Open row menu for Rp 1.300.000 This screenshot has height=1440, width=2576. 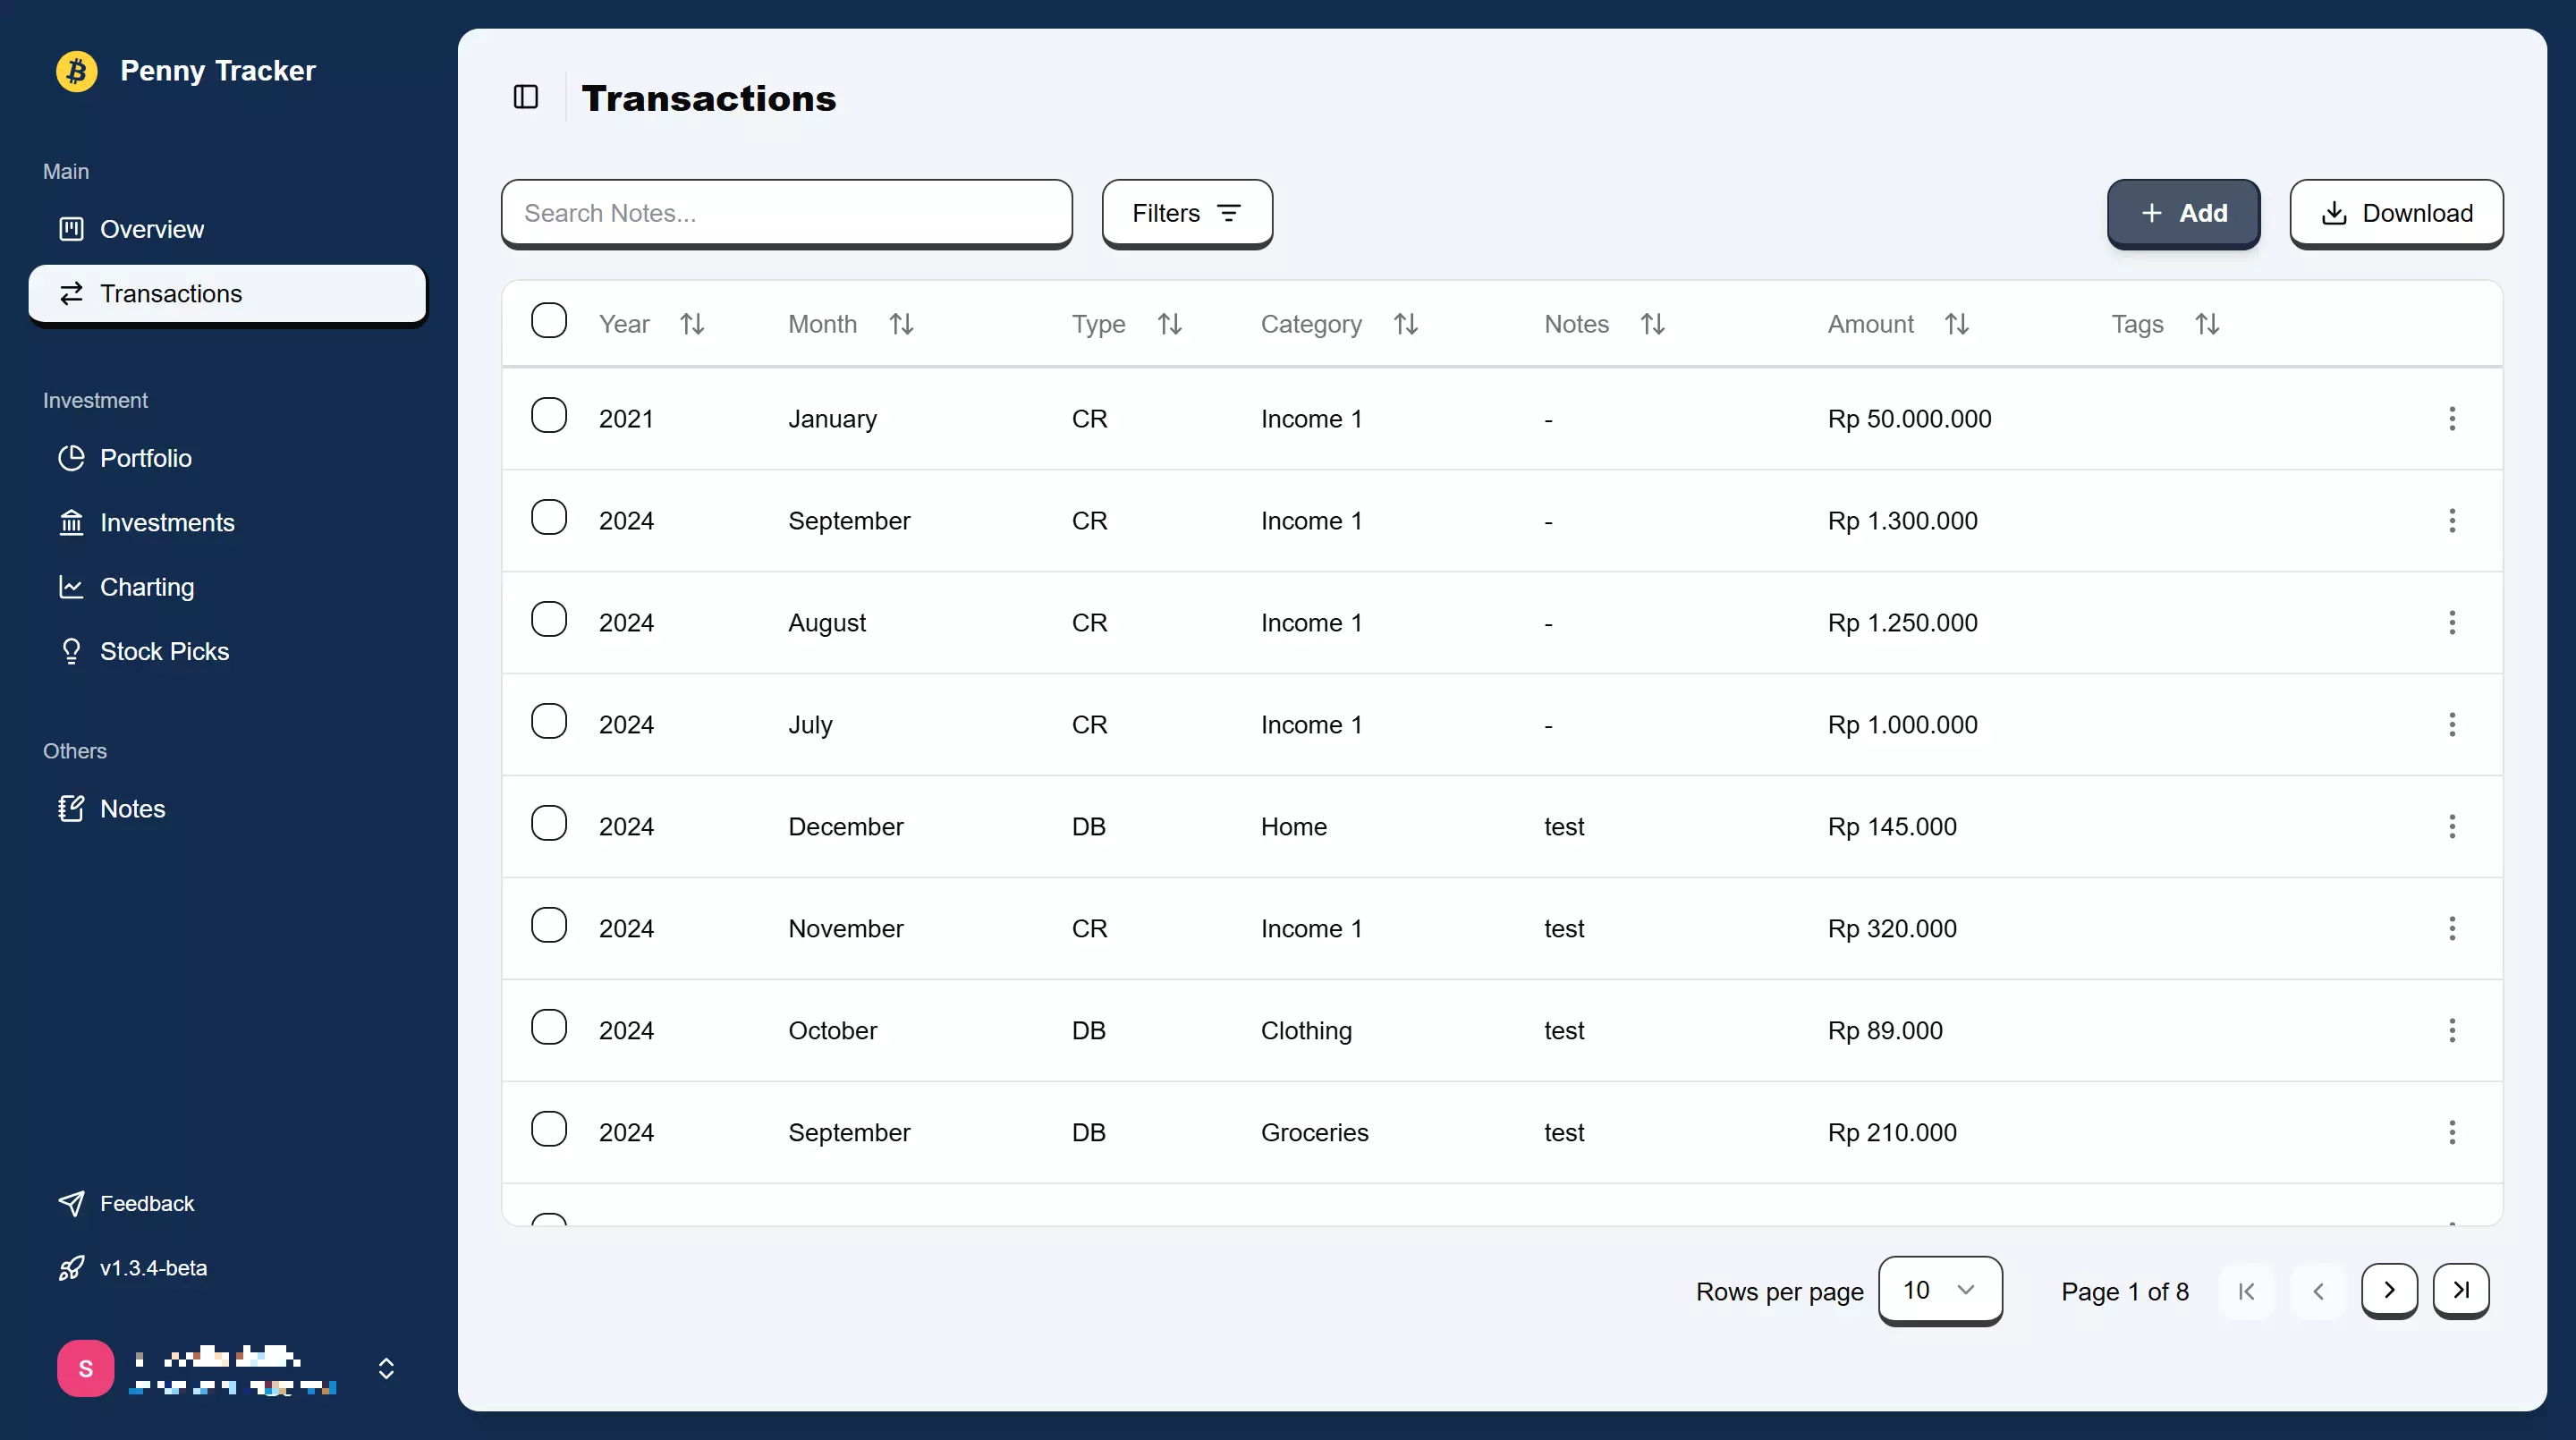pos(2451,521)
